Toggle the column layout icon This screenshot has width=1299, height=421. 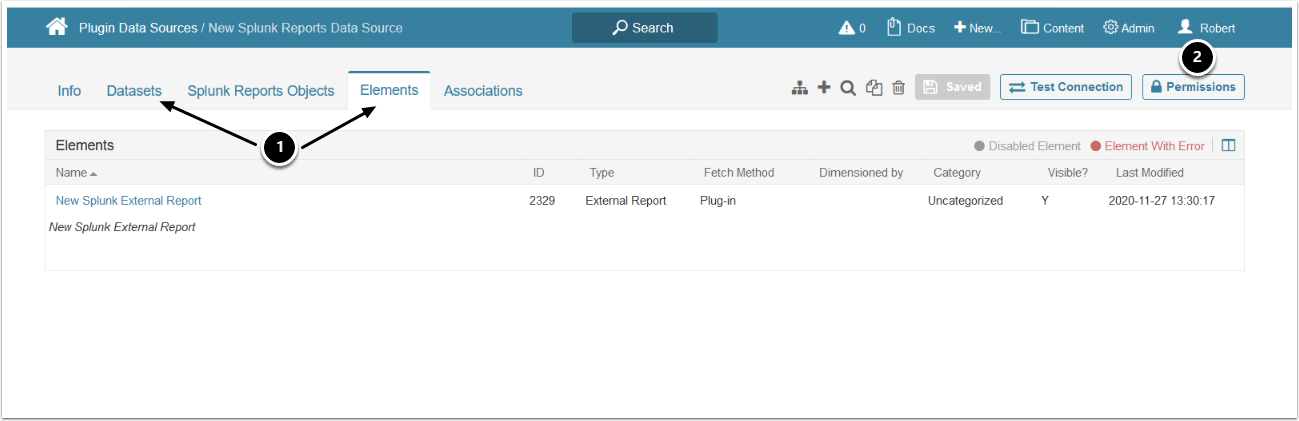click(1228, 145)
